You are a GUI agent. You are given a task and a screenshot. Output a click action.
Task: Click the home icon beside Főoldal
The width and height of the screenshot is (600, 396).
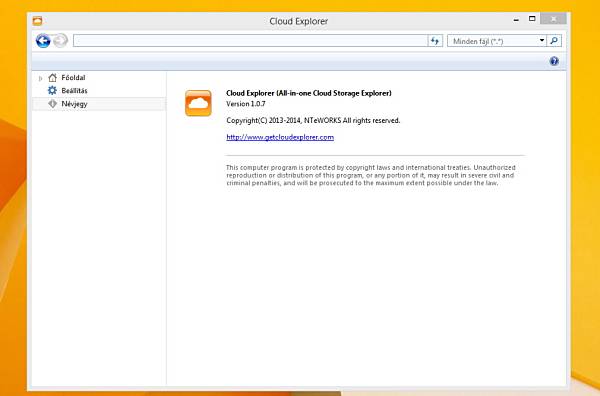pyautogui.click(x=52, y=78)
